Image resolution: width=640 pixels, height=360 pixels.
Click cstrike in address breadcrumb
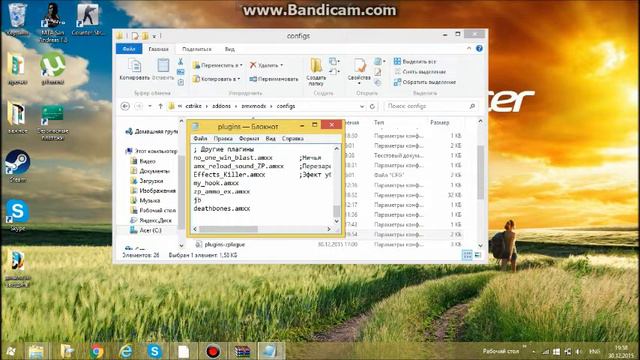point(193,106)
